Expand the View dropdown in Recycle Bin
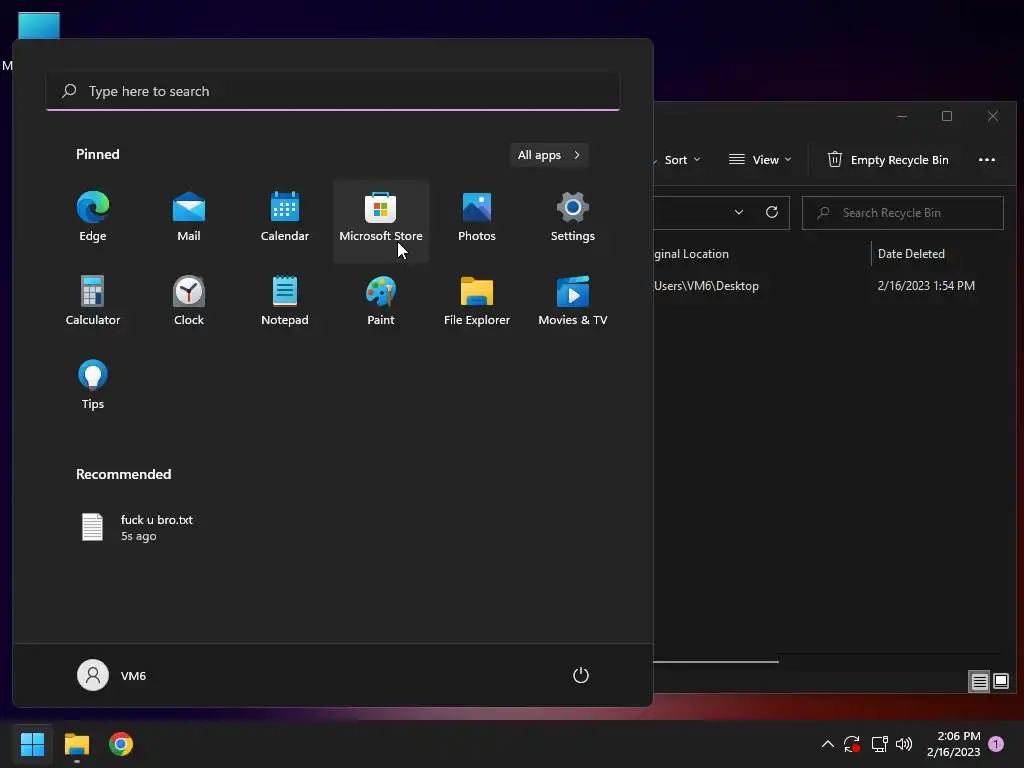Screen dimensions: 1024x768 pos(760,160)
